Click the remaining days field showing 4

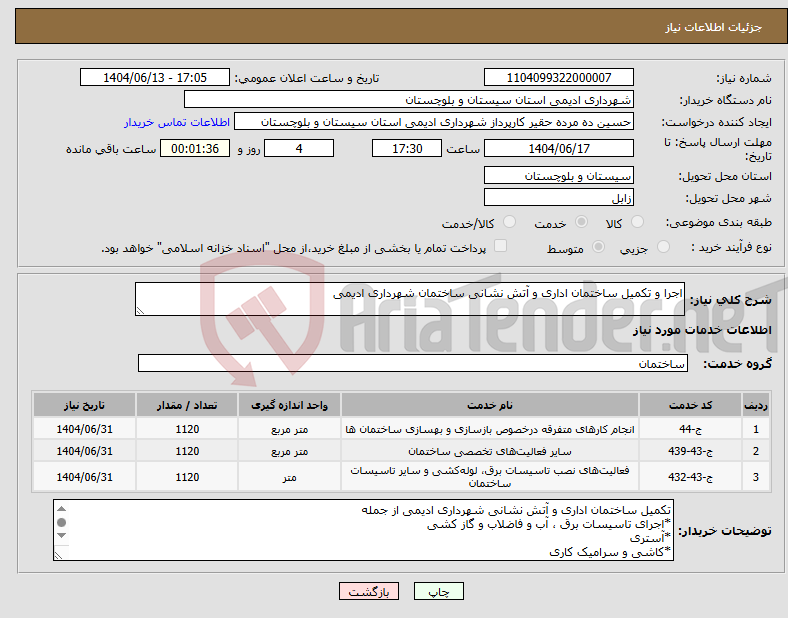299,148
